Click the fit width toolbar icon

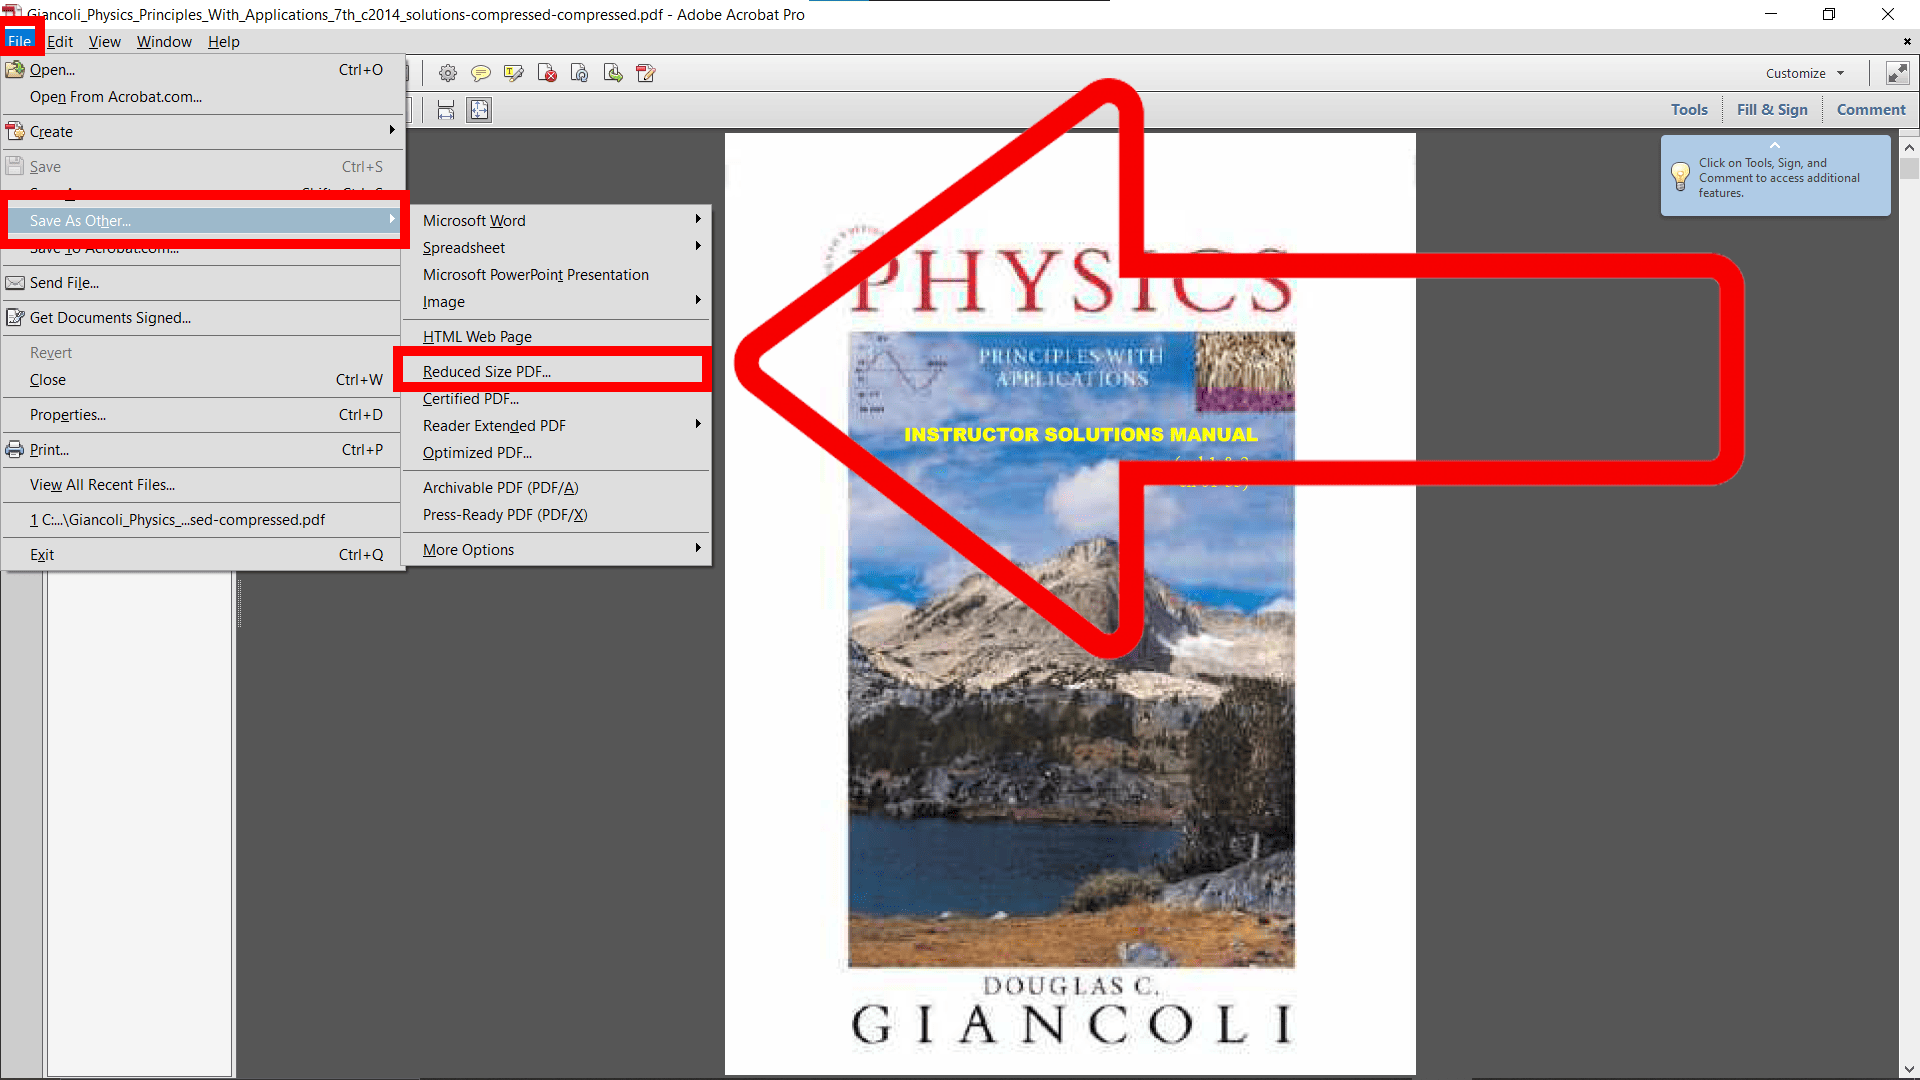446,110
